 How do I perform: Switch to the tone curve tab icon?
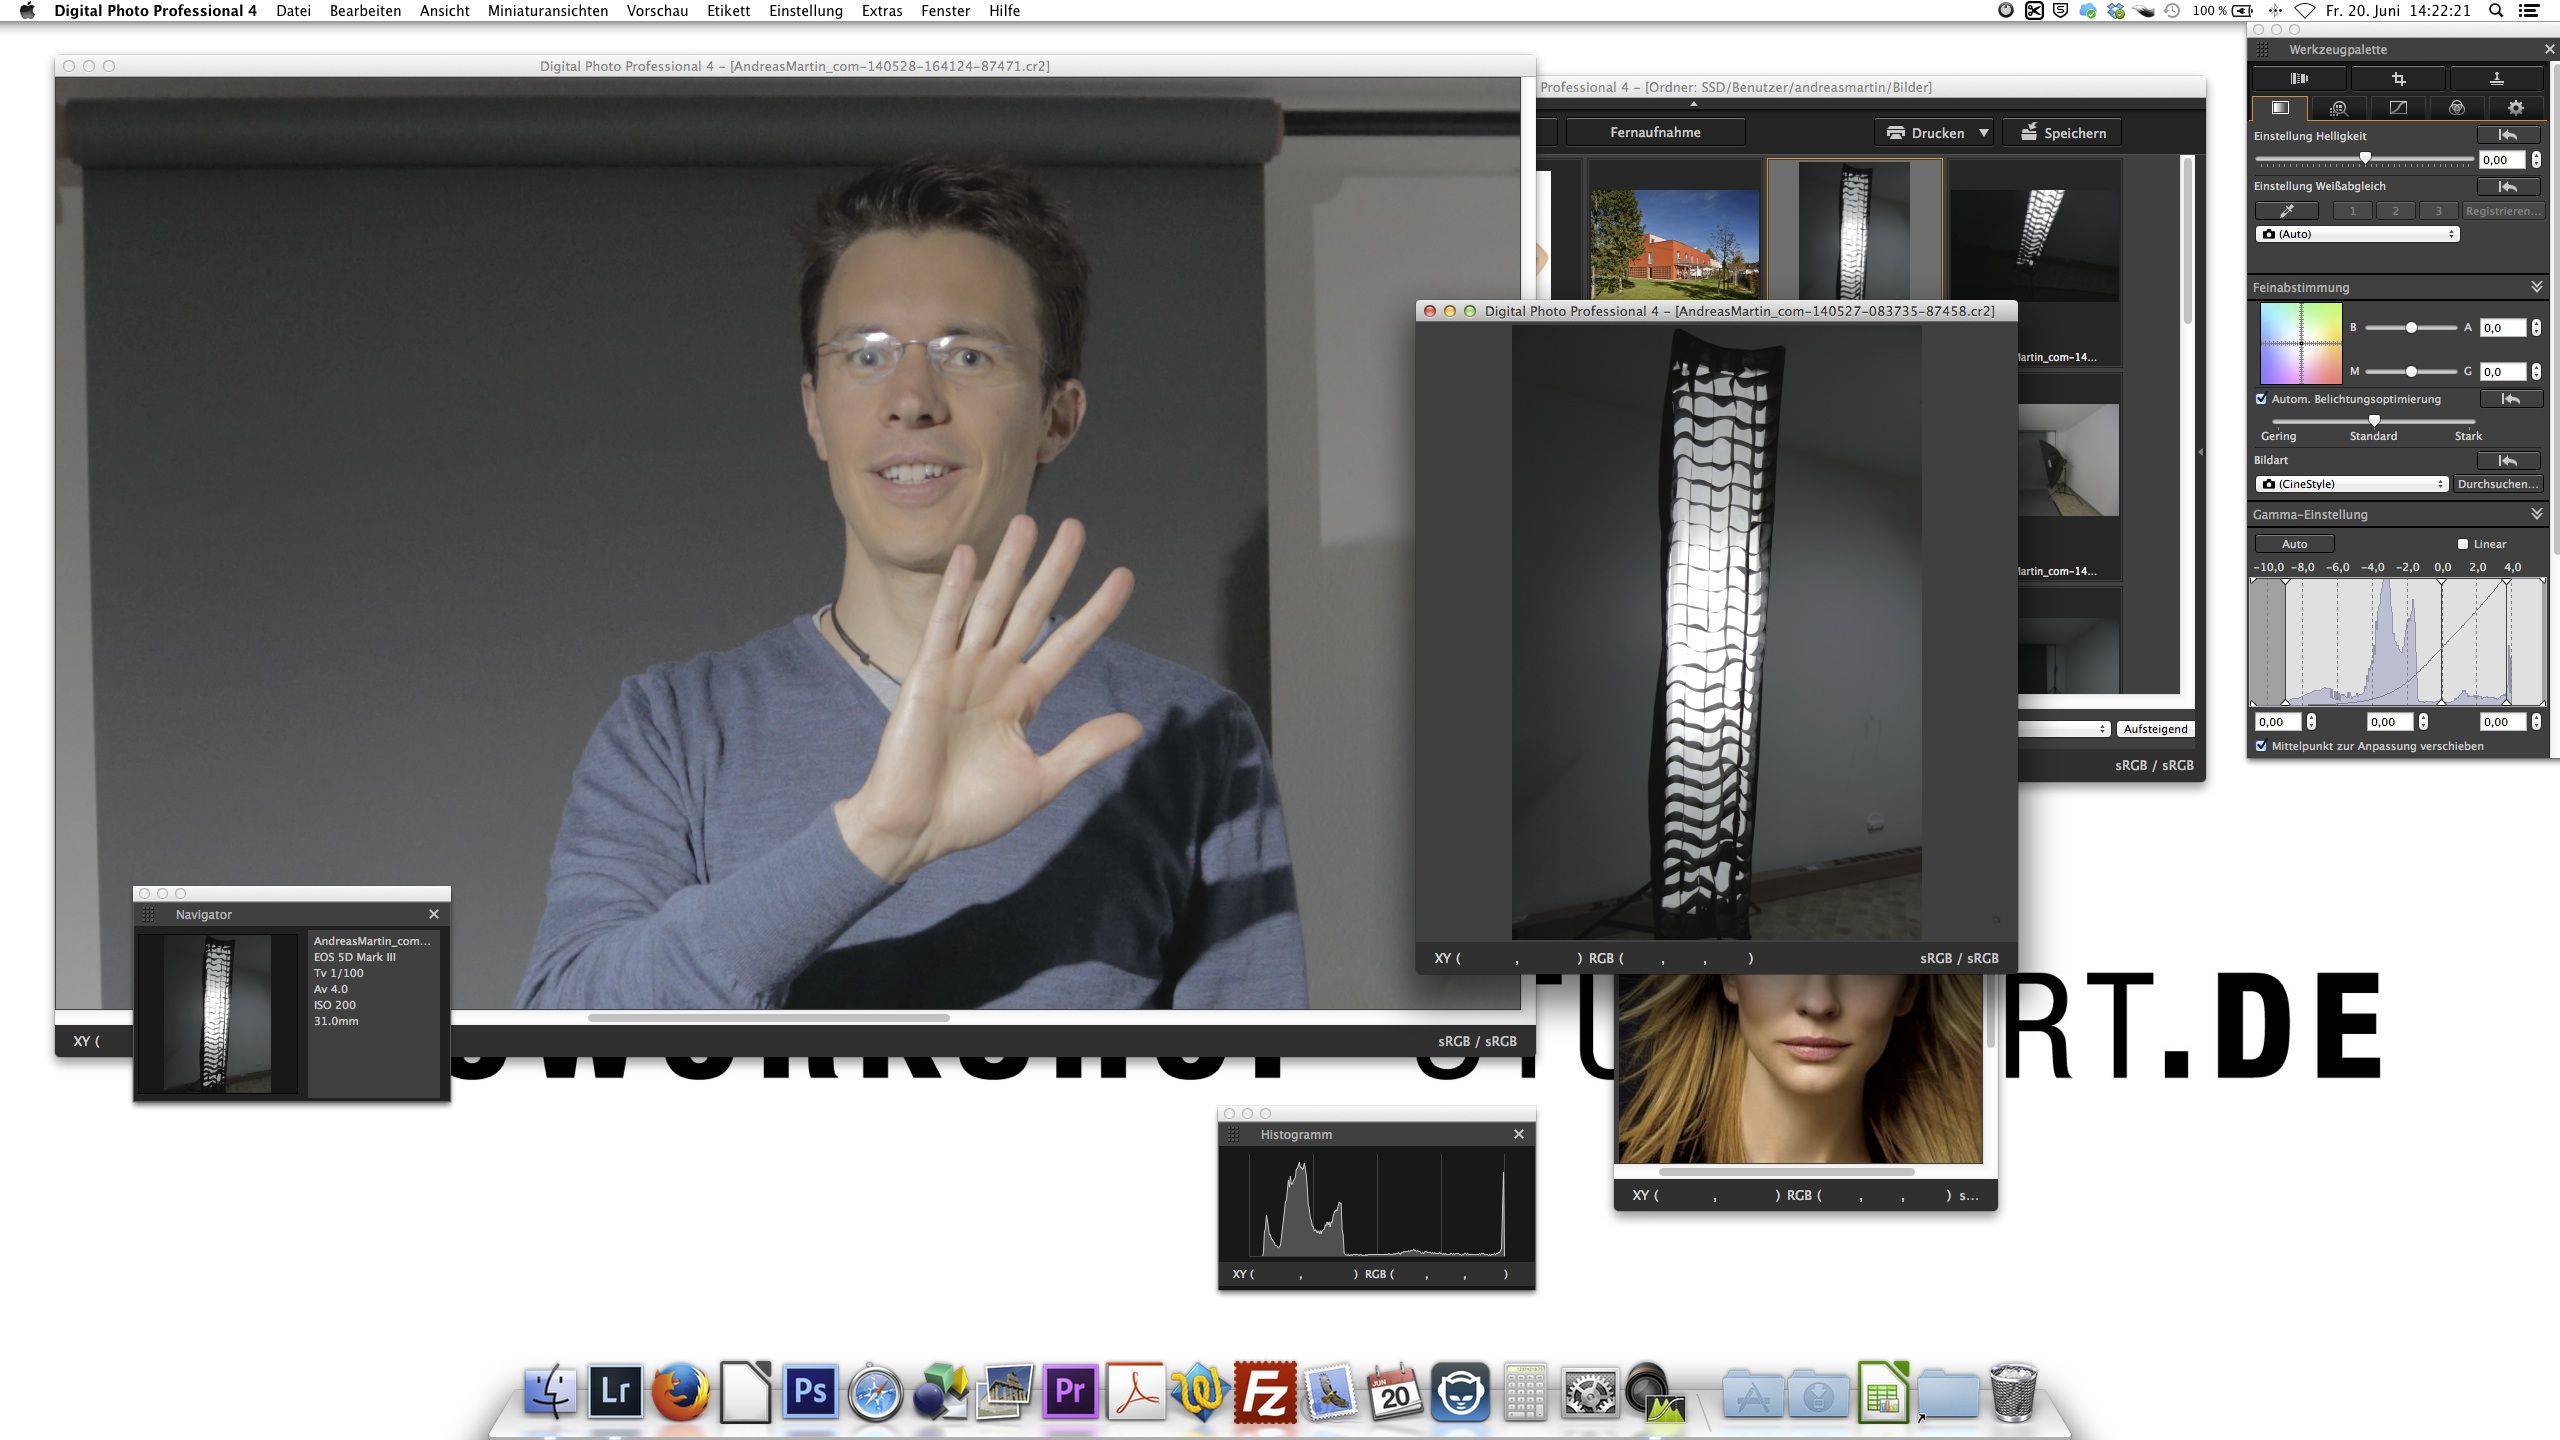coord(2397,108)
